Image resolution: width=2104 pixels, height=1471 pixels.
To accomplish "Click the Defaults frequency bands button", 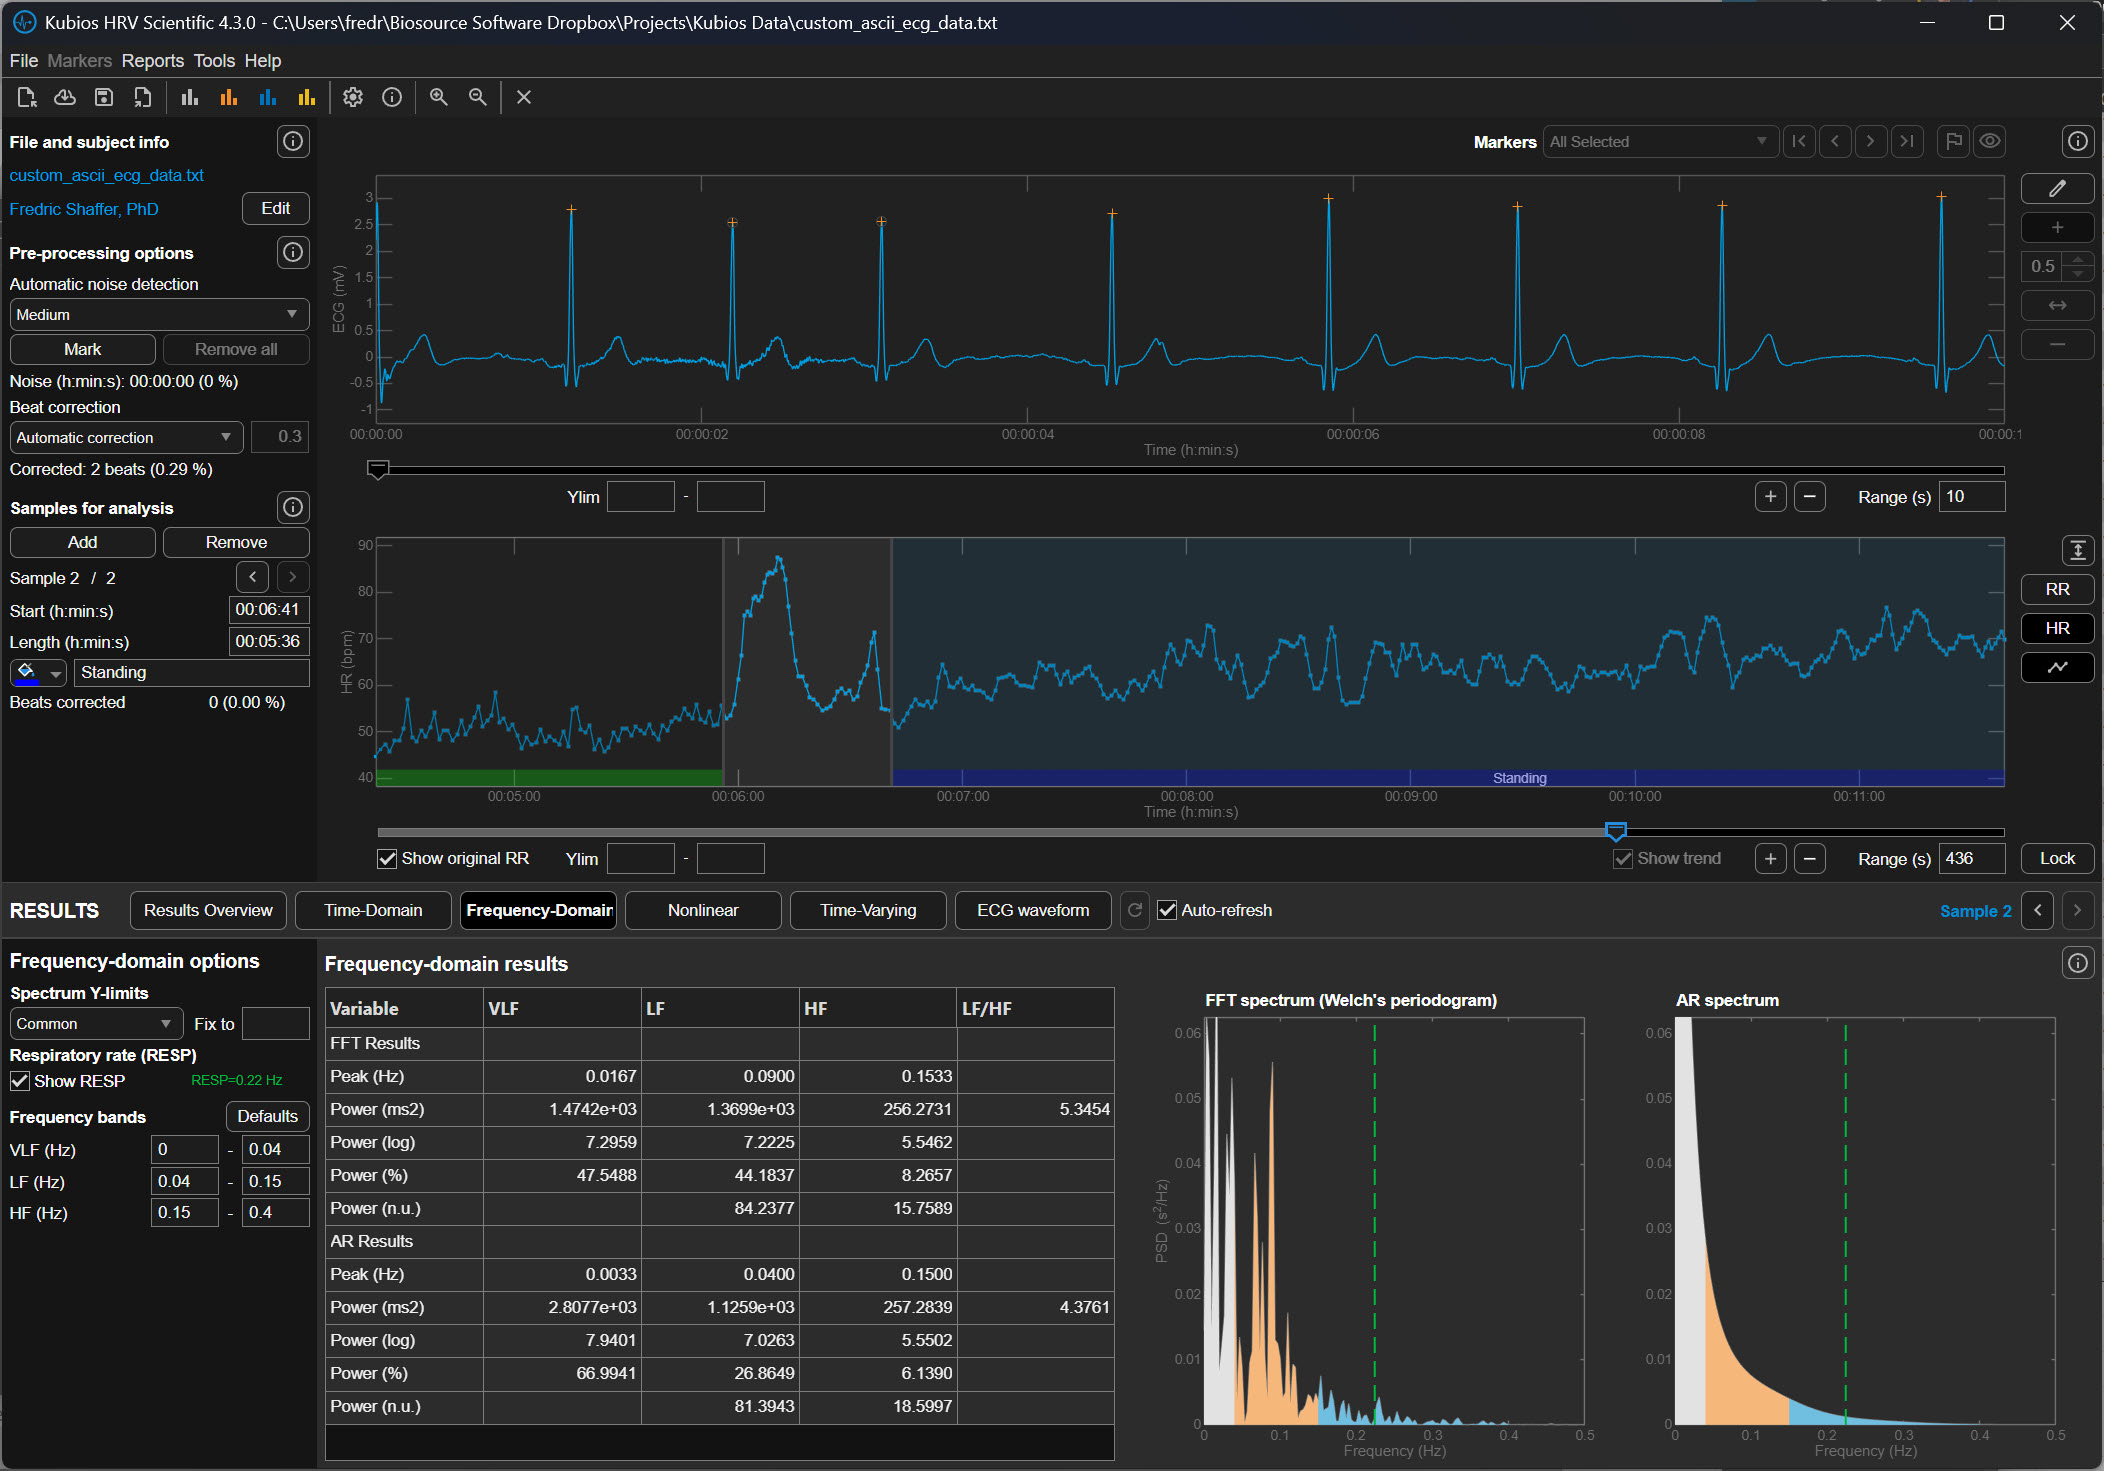I will [267, 1116].
